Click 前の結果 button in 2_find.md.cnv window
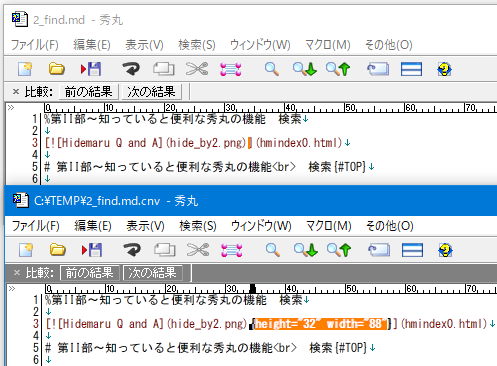Screen dimensions: 497x366 point(89,273)
